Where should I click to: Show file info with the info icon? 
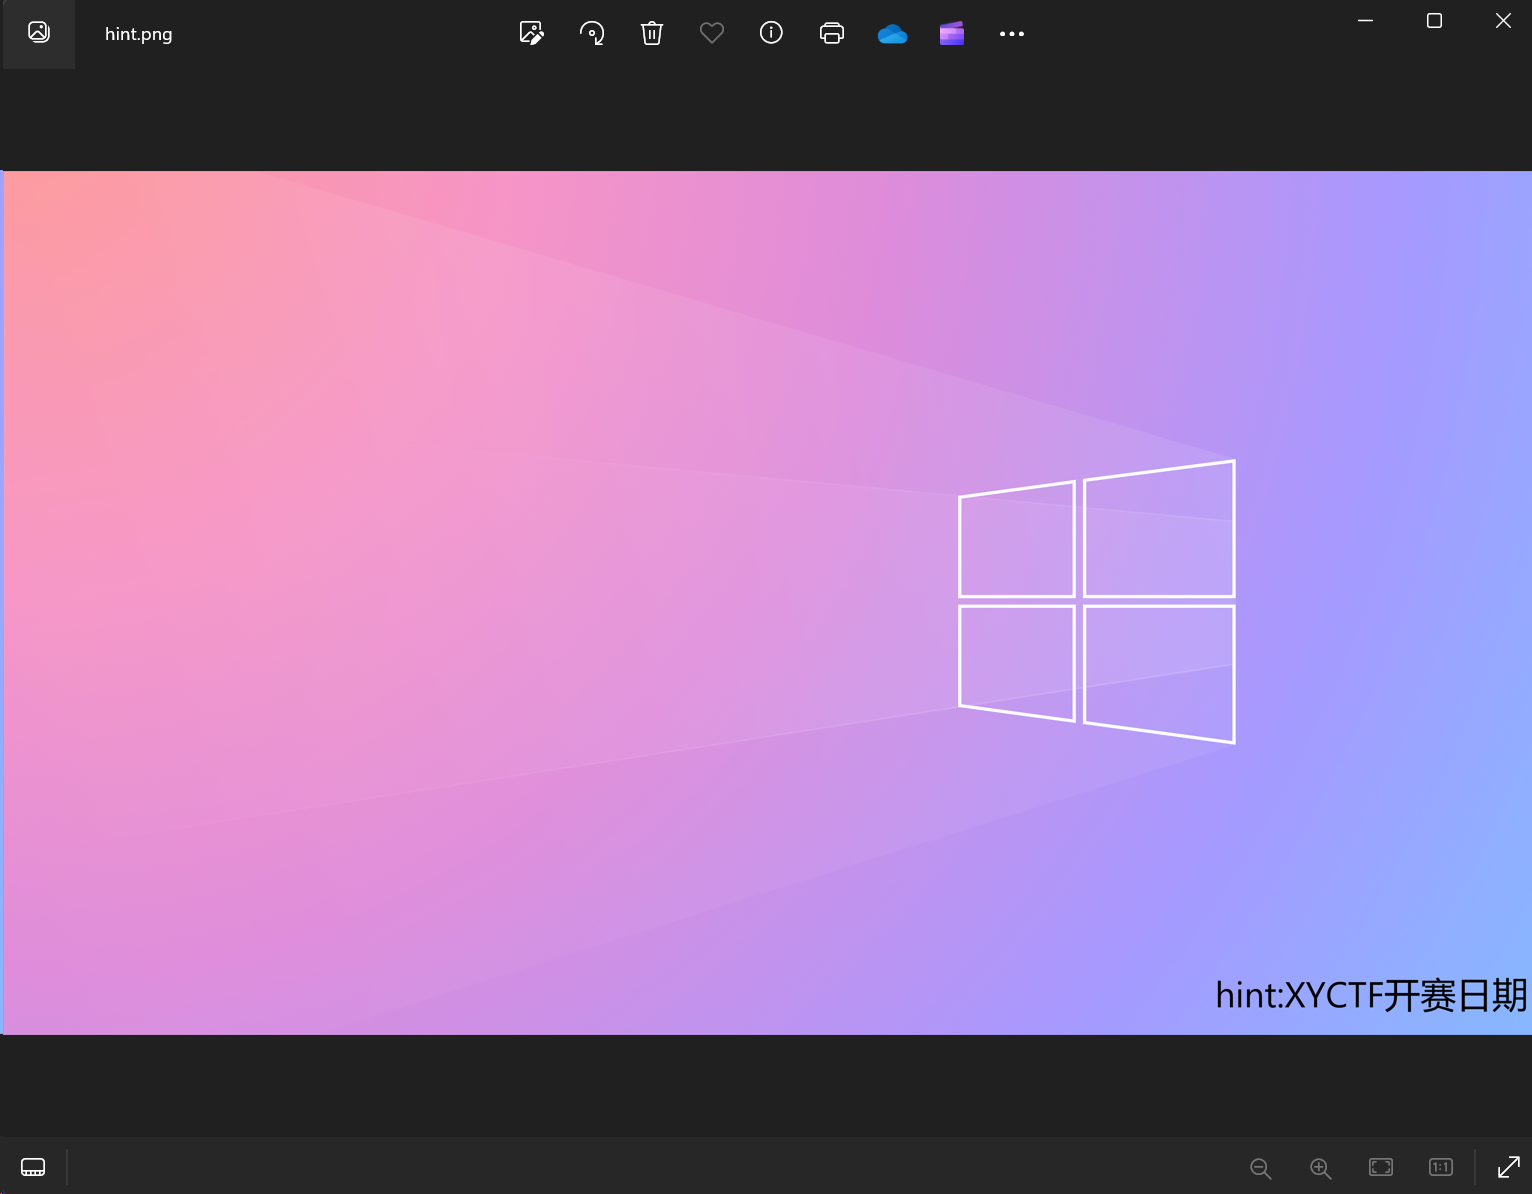tap(771, 33)
